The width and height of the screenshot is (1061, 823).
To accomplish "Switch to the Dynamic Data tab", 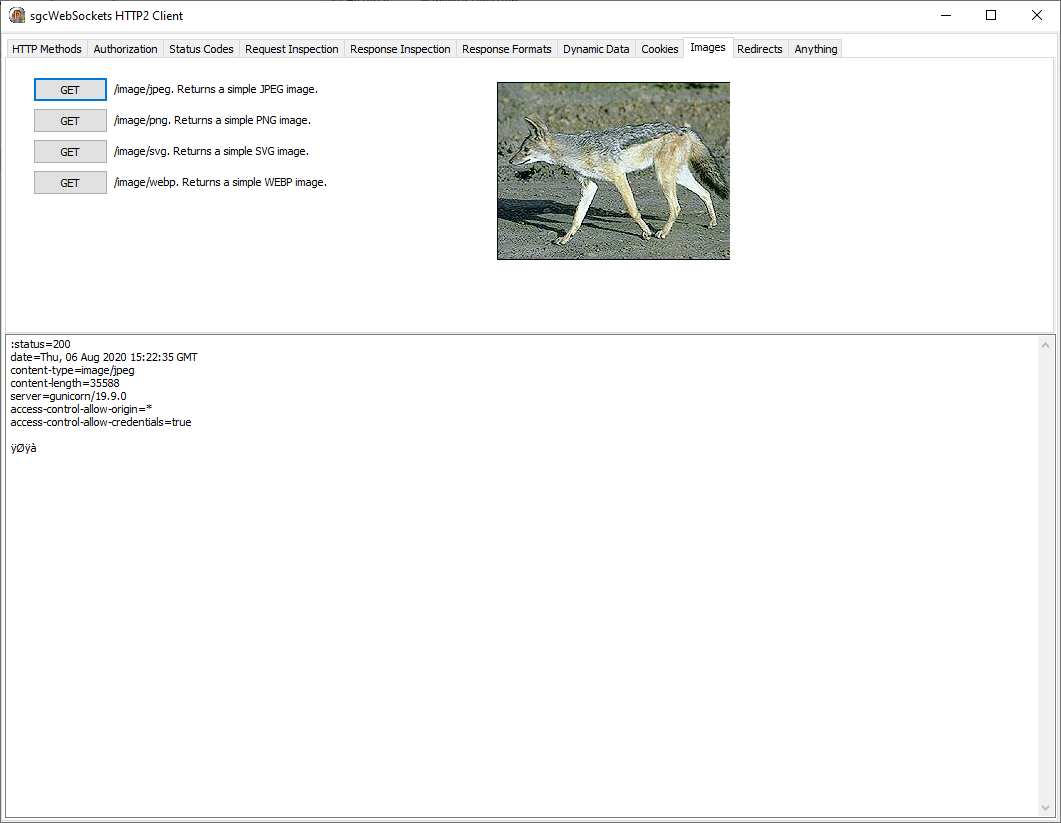I will [x=596, y=49].
